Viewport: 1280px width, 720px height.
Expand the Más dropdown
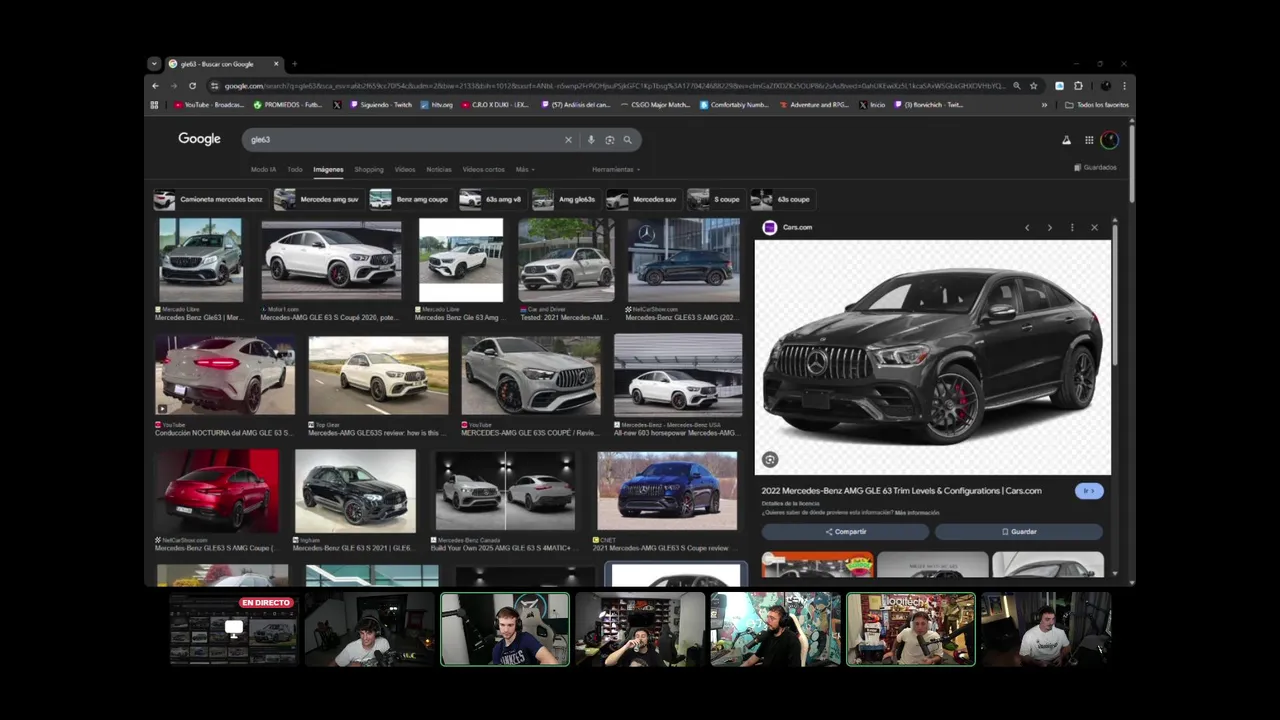[525, 169]
